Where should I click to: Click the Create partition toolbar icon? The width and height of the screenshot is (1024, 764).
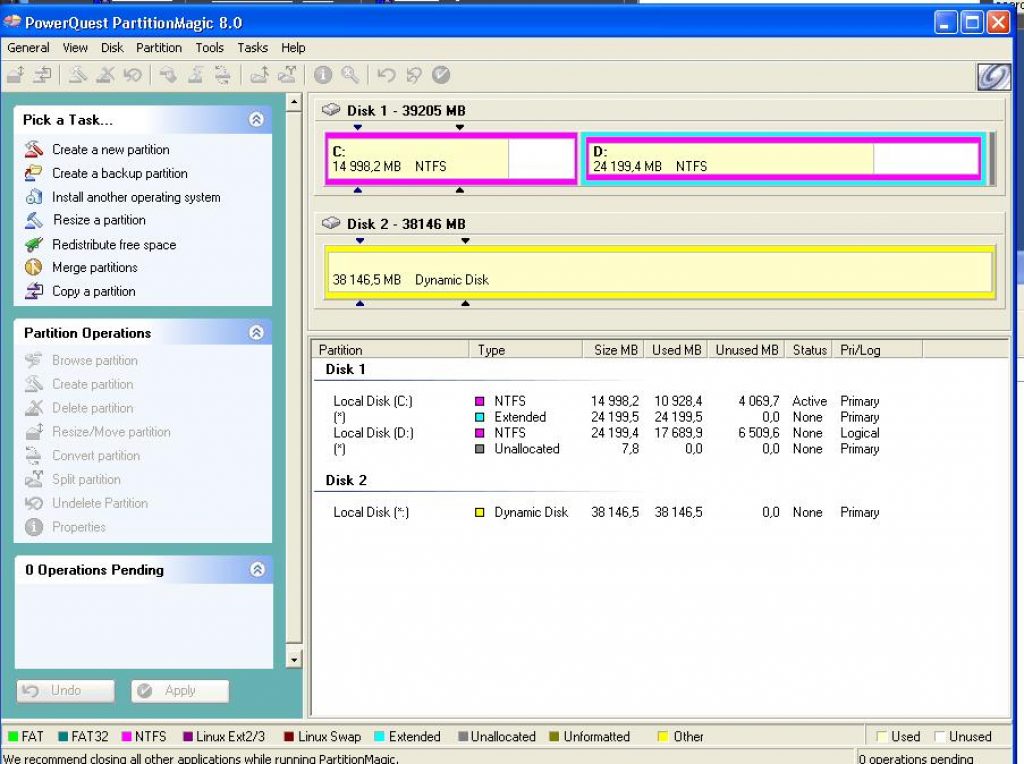click(78, 75)
